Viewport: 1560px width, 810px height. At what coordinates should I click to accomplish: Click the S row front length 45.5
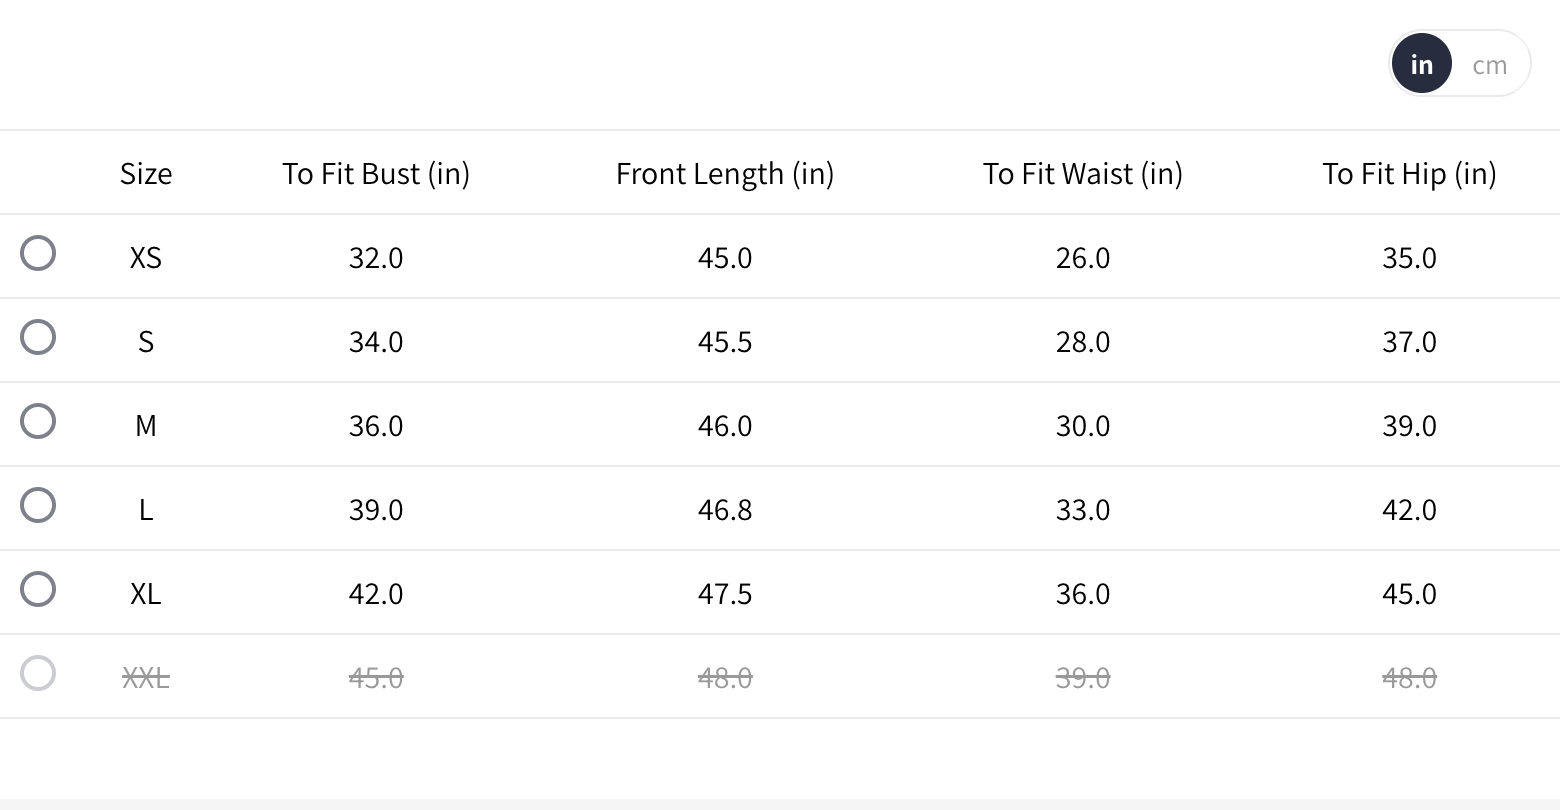pyautogui.click(x=725, y=342)
